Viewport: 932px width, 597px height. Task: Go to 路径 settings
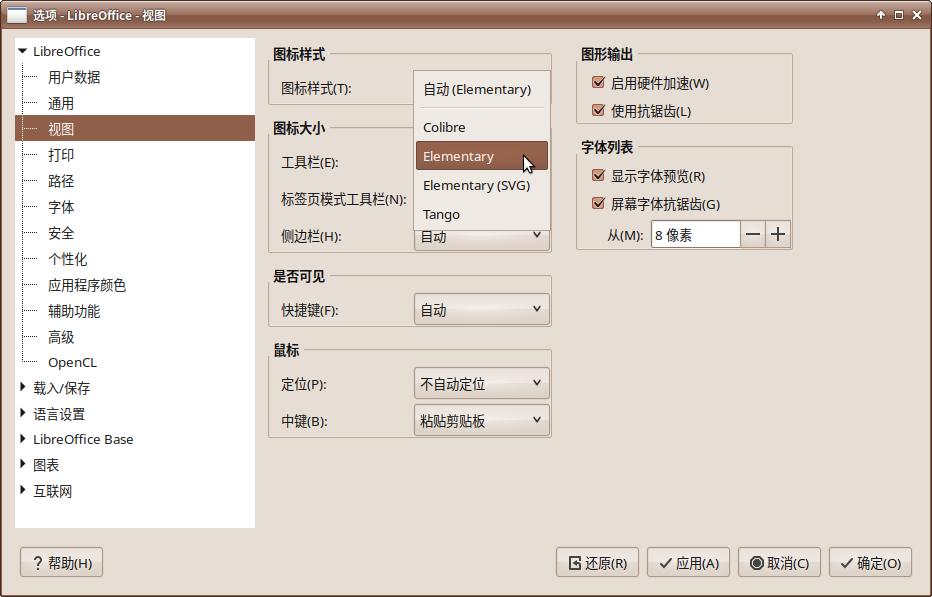(x=61, y=181)
